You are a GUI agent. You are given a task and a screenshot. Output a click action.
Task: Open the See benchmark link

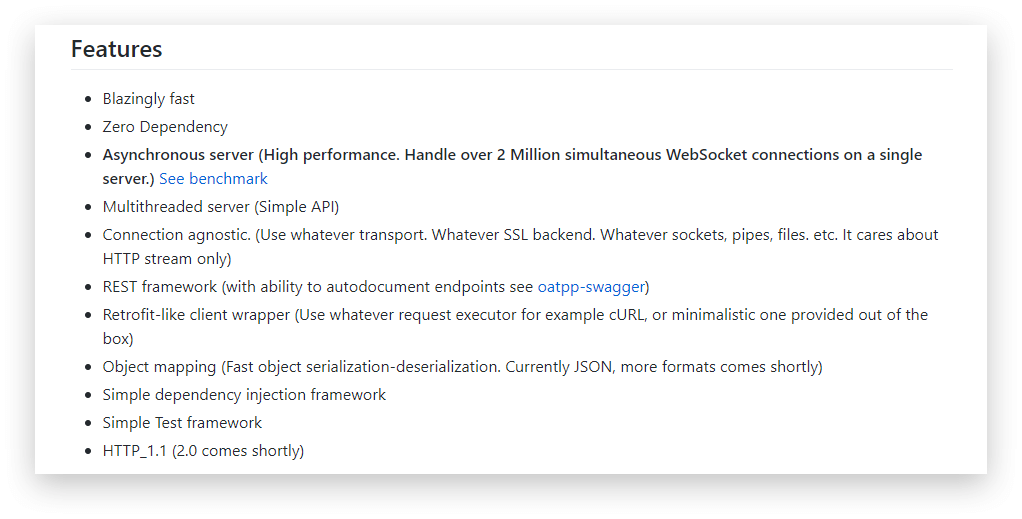(x=213, y=179)
